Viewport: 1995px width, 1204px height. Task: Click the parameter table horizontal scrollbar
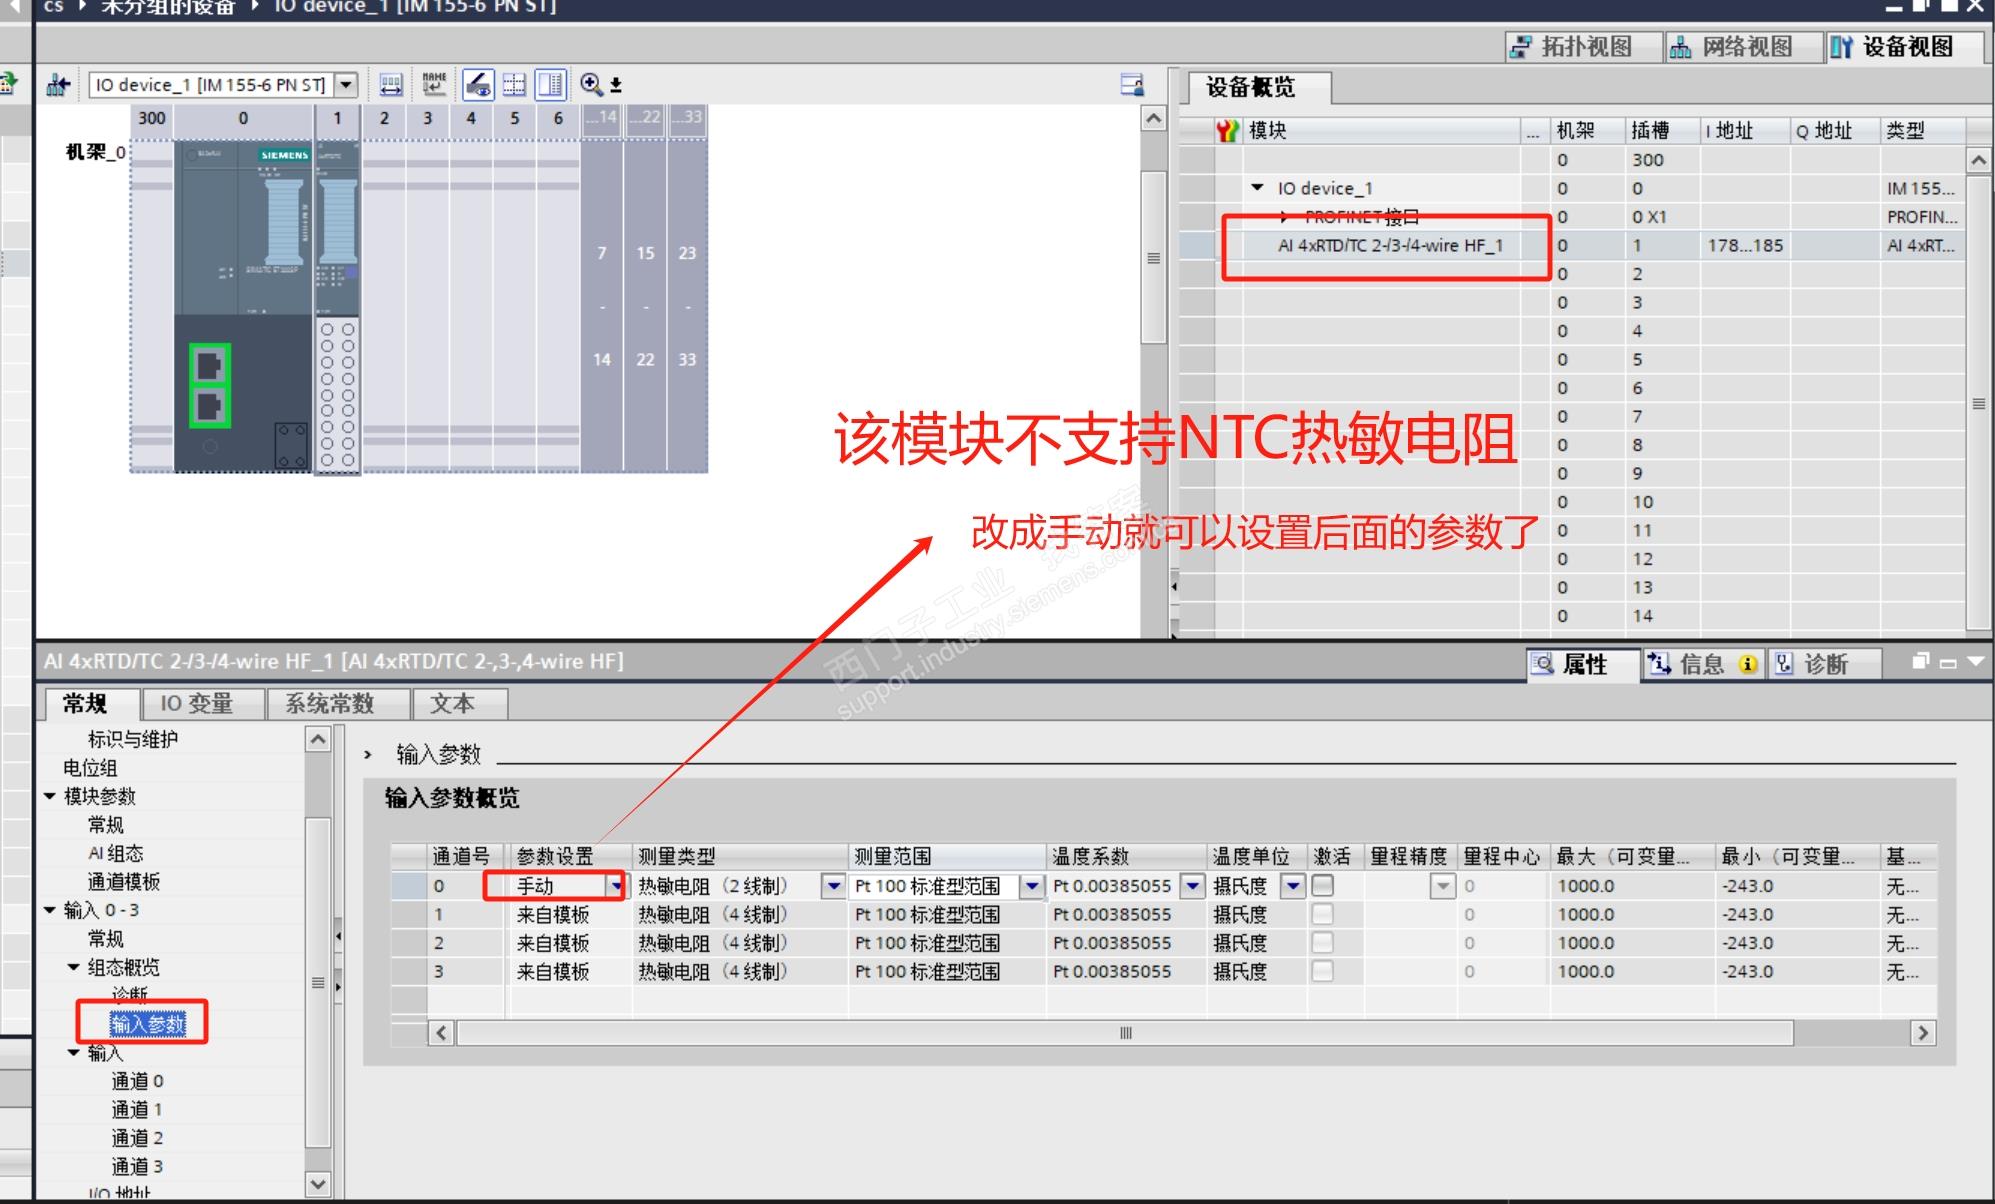point(1124,1033)
